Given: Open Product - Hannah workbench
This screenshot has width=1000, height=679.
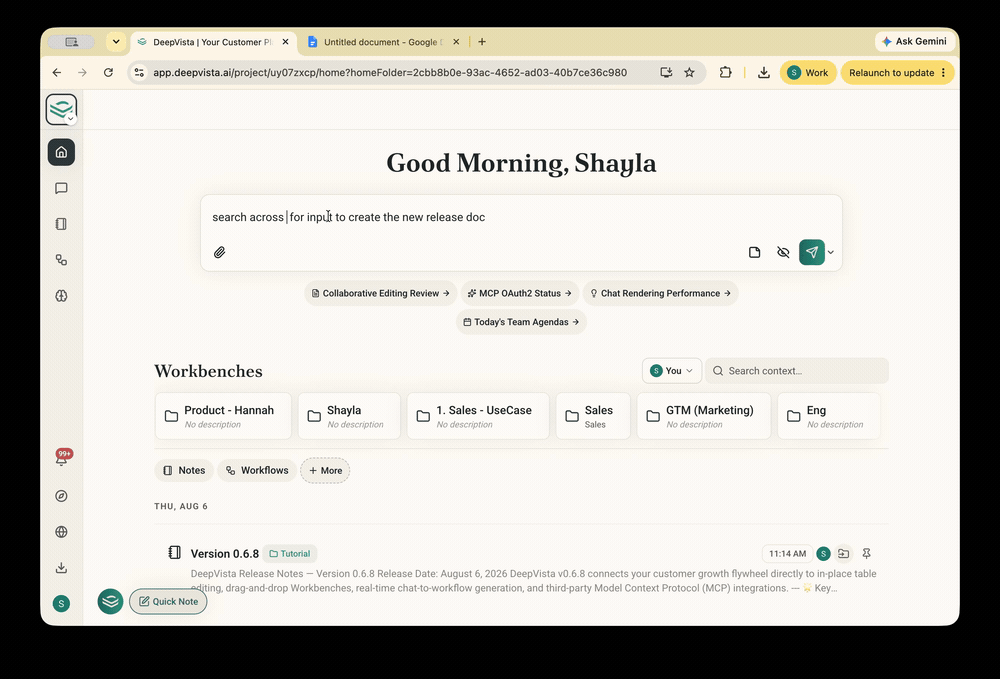Looking at the screenshot, I should pyautogui.click(x=223, y=416).
